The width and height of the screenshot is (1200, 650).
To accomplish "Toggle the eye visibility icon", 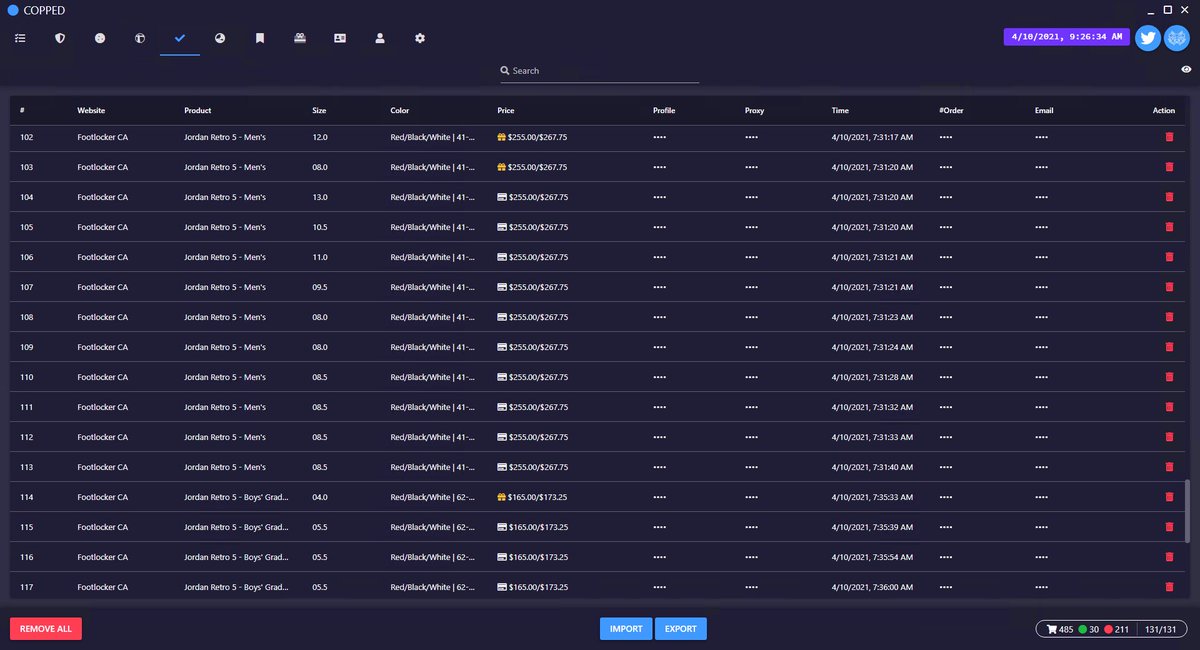I will (1186, 70).
